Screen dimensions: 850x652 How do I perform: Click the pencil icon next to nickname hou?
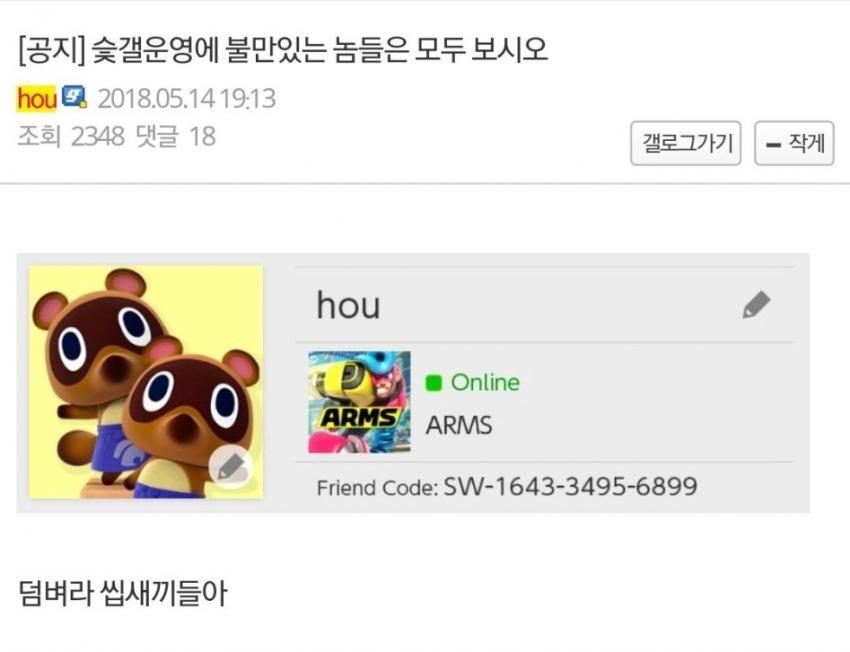click(x=756, y=305)
